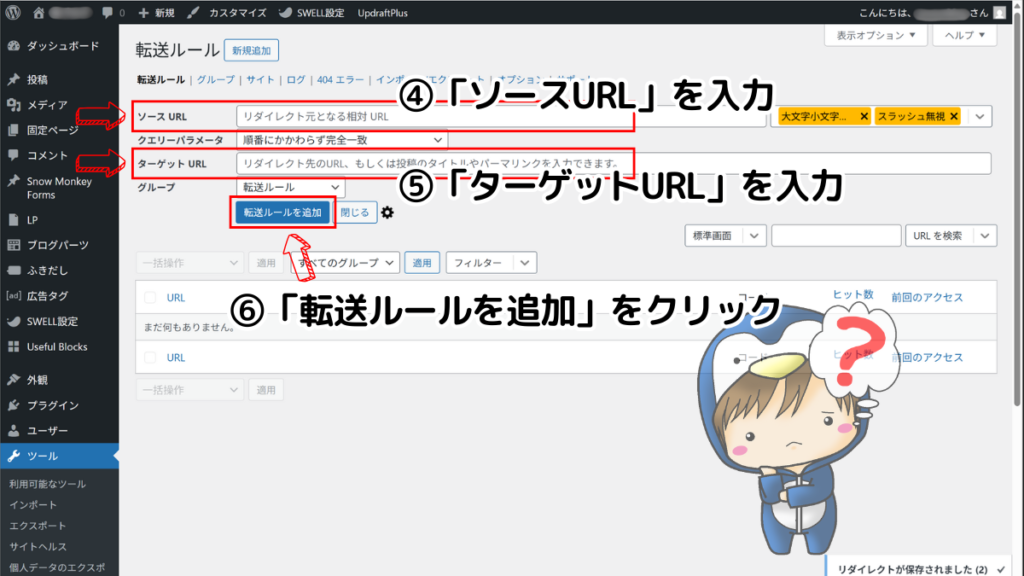1024x576 pixels.
Task: Open 投稿 menu in the sidebar
Action: 59,79
